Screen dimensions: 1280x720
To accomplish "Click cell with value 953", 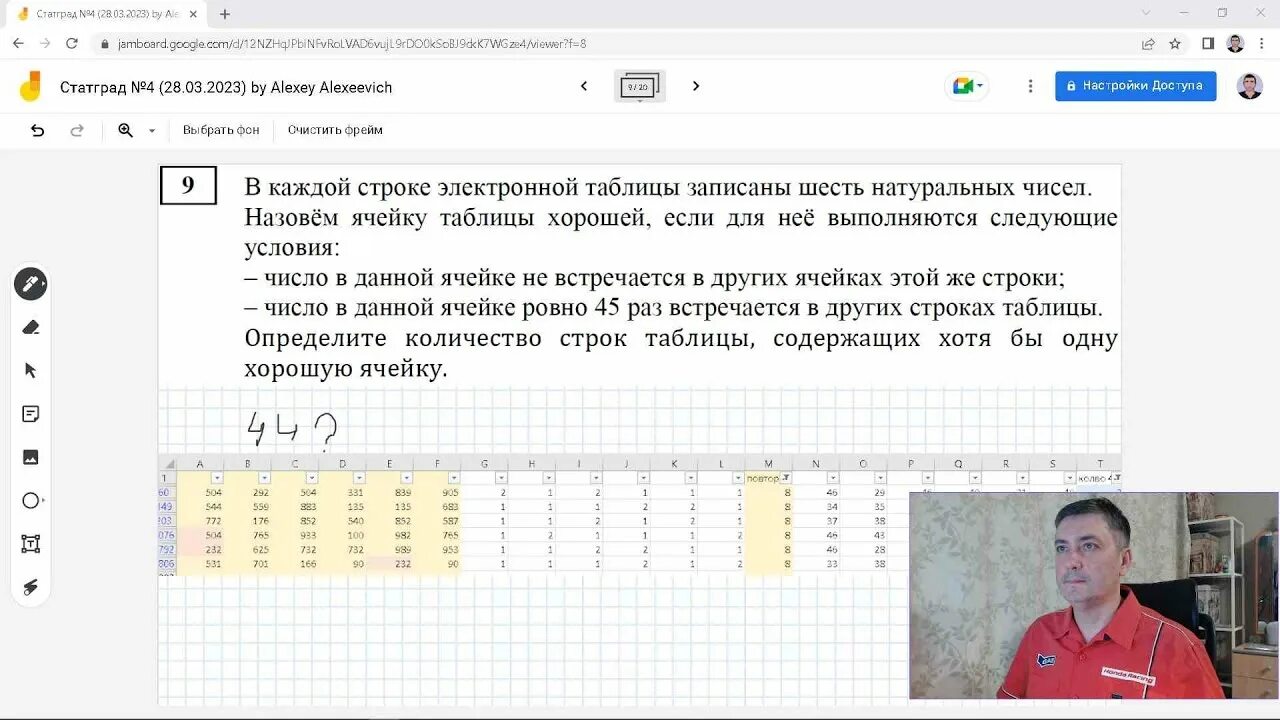I will (437, 550).
